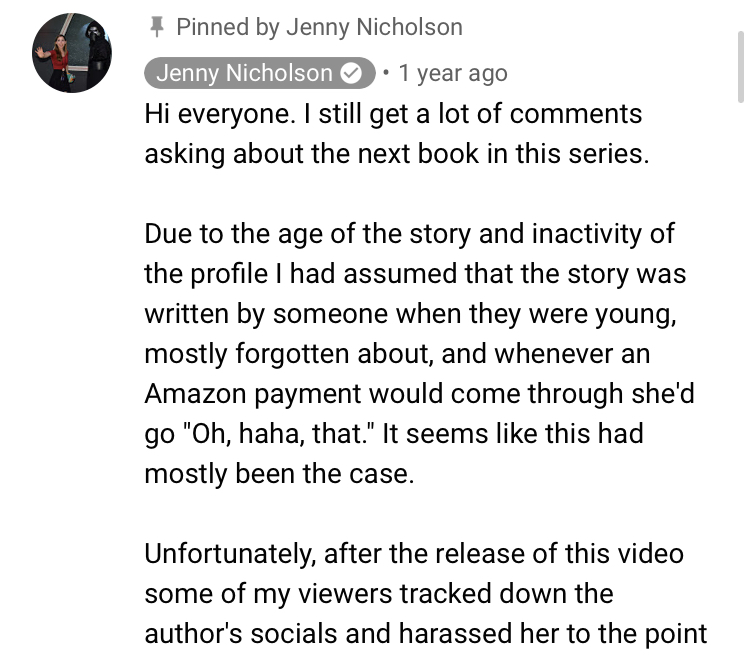Click the quoted text "Oh, haha, that."
This screenshot has height=657, width=750.
277,434
